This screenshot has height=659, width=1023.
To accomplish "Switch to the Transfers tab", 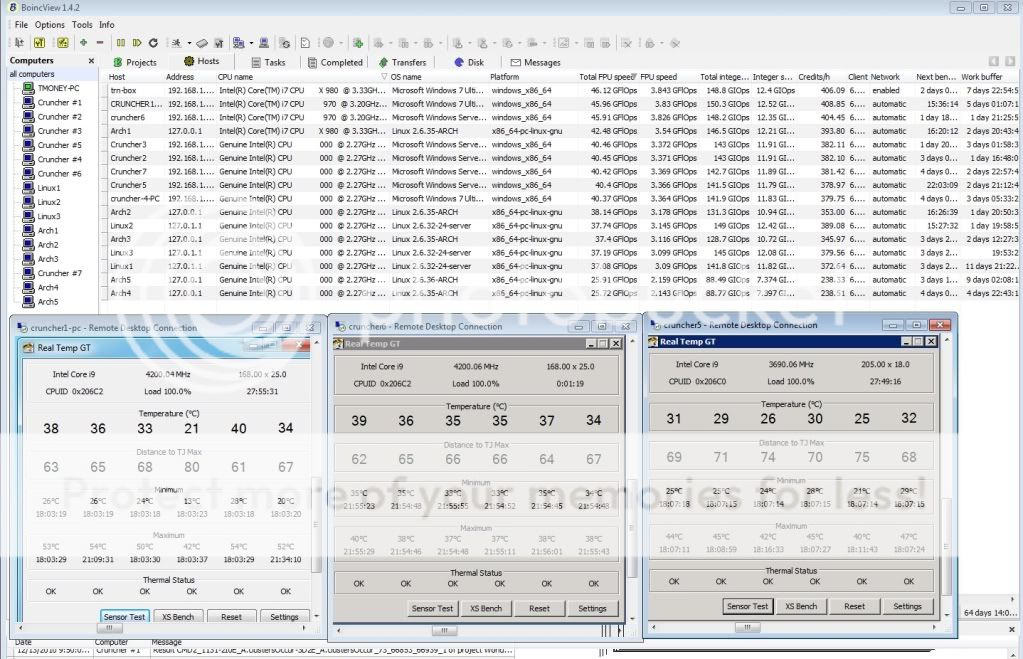I will click(403, 62).
